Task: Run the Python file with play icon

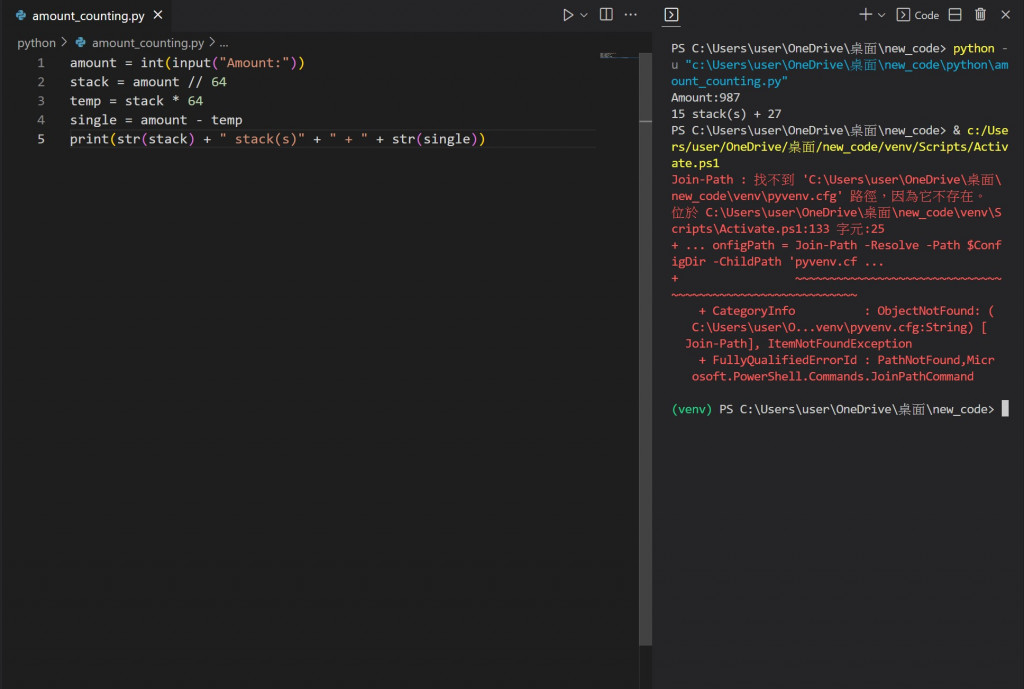Action: click(568, 15)
